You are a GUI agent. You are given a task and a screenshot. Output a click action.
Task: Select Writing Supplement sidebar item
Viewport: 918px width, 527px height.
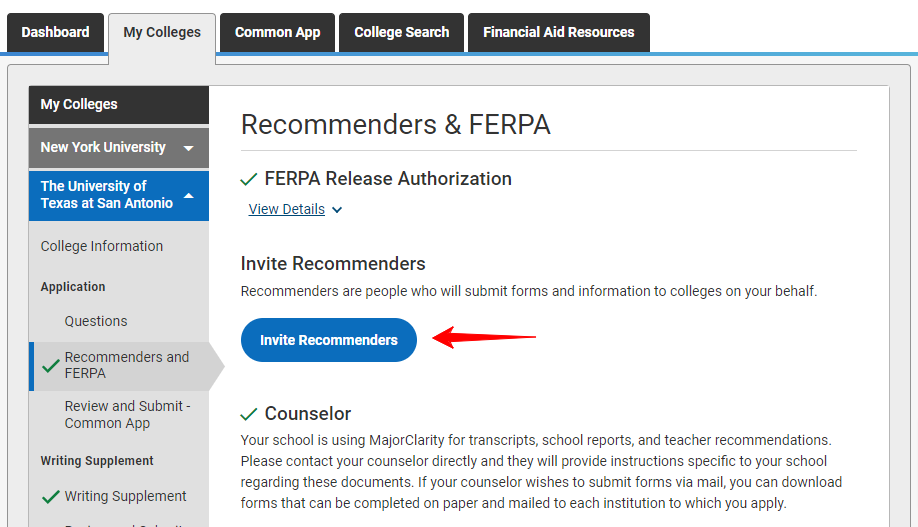coord(125,496)
